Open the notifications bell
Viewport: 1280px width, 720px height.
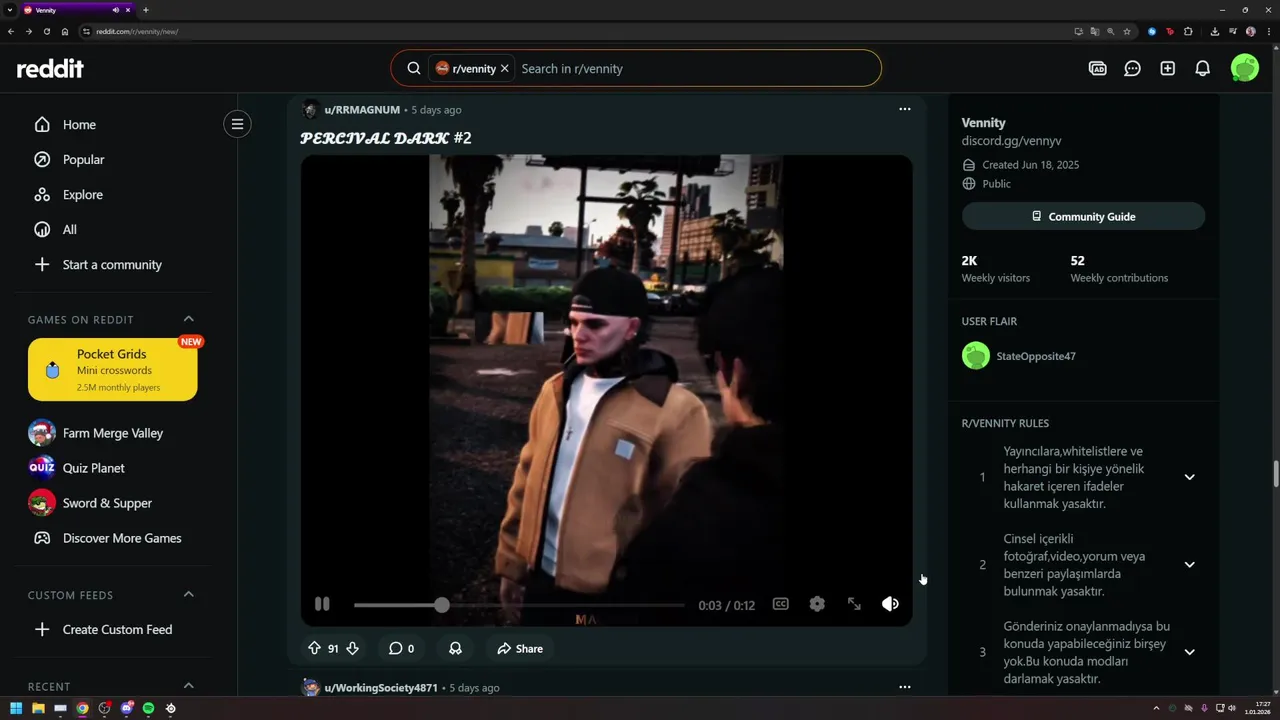click(x=1203, y=68)
